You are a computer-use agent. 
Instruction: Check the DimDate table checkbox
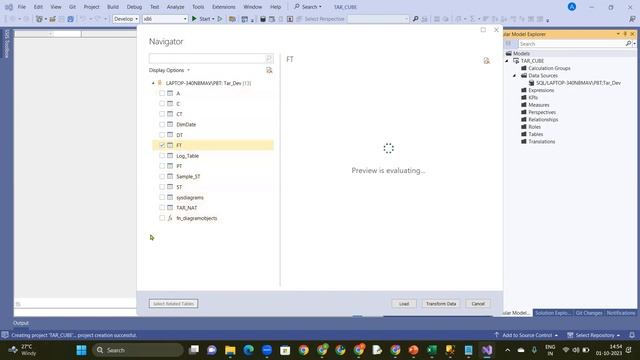(x=162, y=124)
